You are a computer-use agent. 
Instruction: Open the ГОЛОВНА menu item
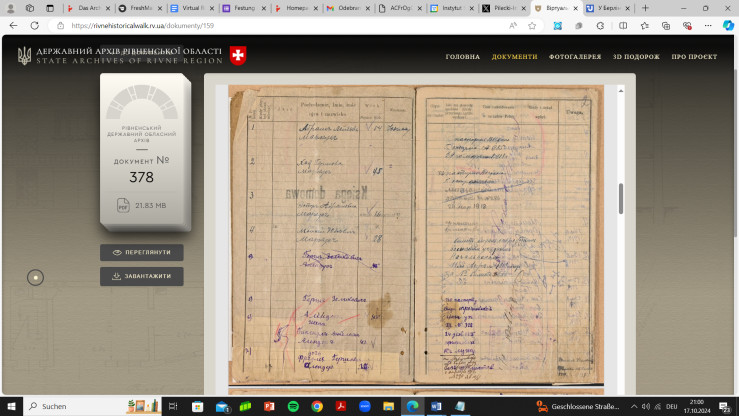[463, 57]
